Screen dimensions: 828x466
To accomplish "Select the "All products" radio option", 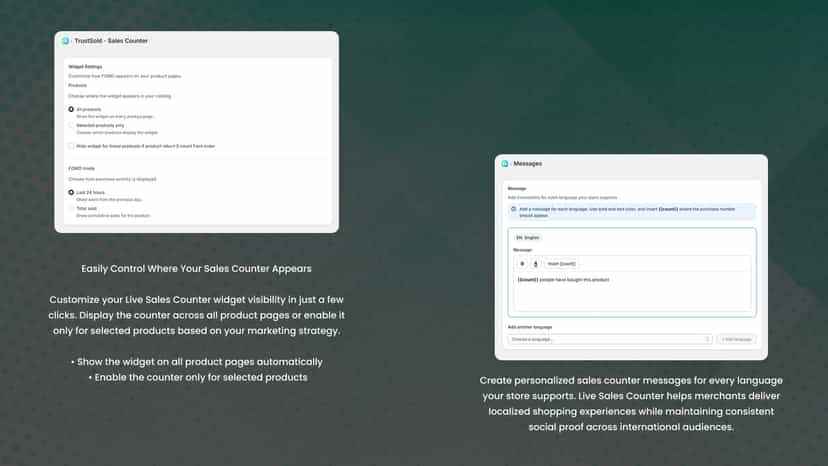I will tap(71, 109).
